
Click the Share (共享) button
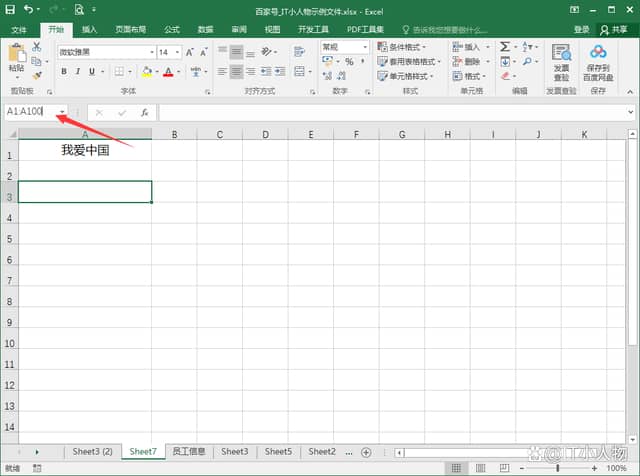coord(613,29)
